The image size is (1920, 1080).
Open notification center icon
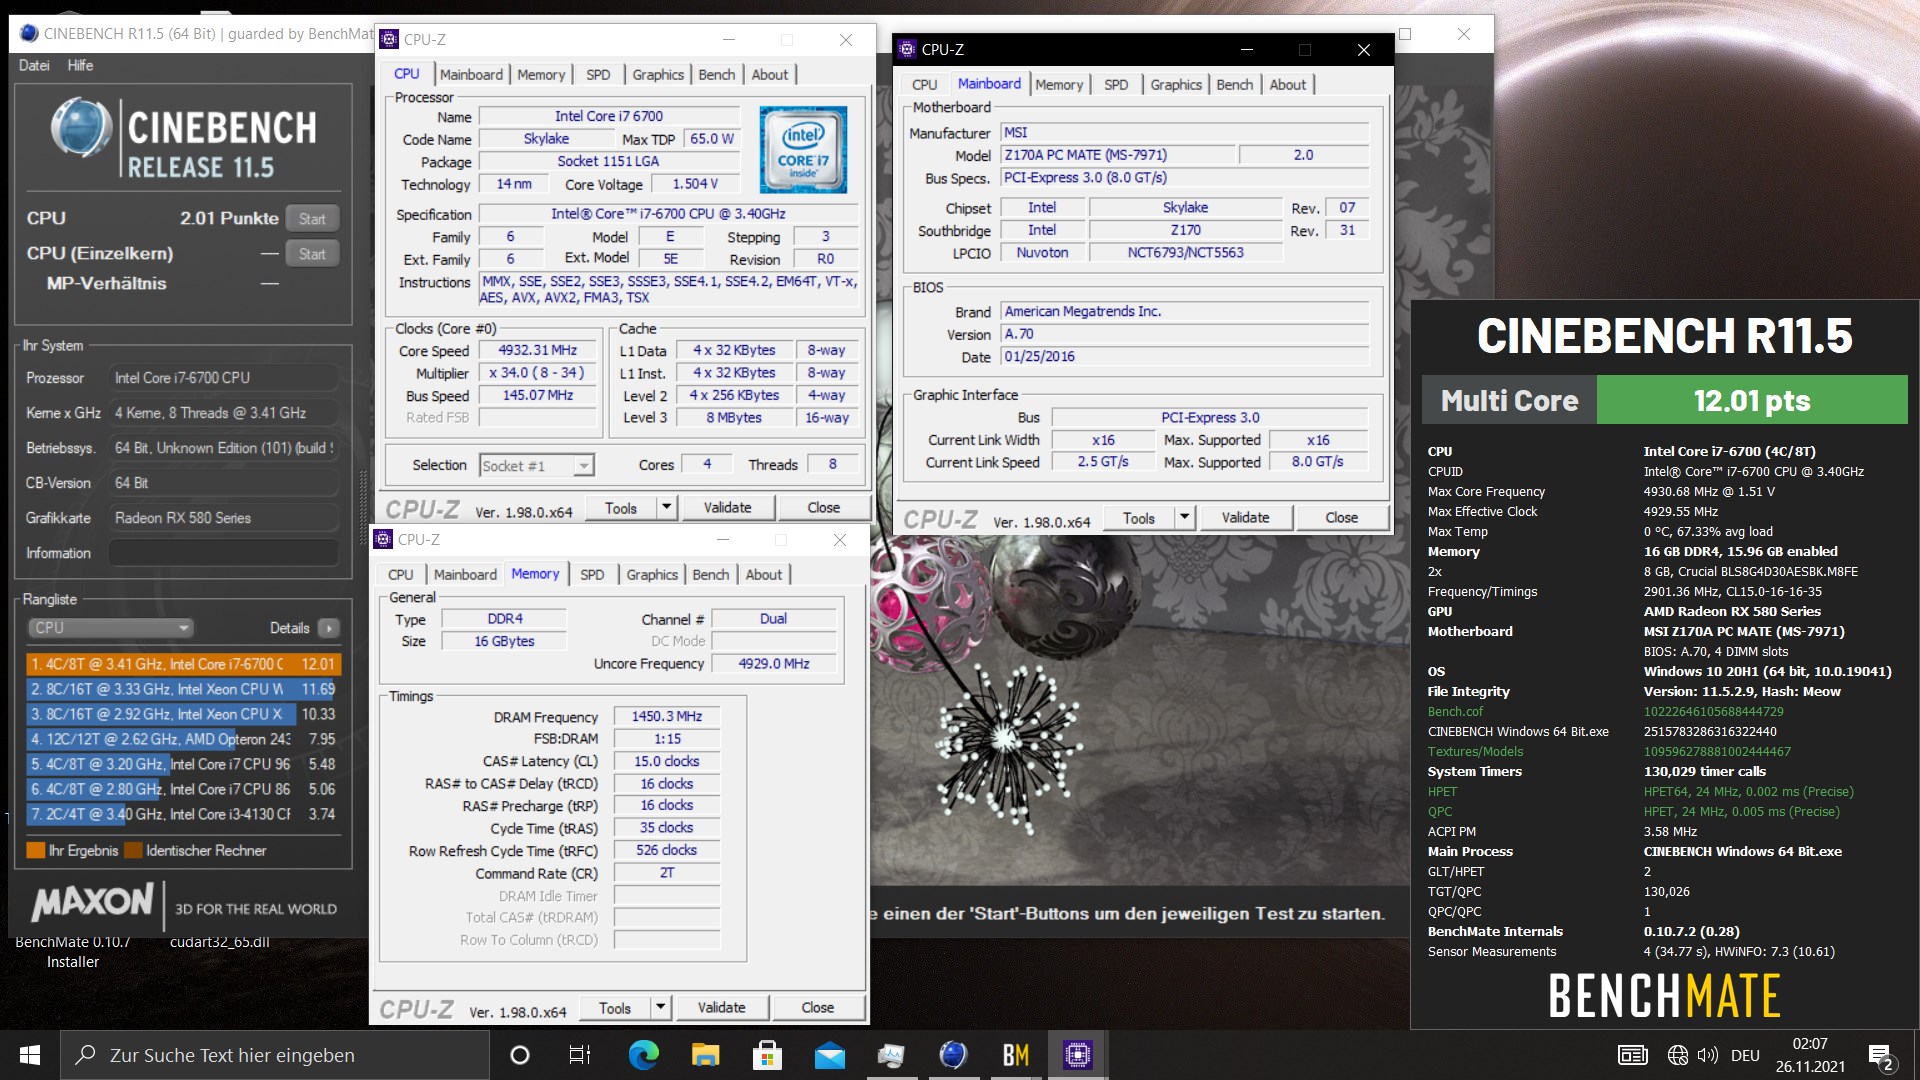[1880, 1056]
